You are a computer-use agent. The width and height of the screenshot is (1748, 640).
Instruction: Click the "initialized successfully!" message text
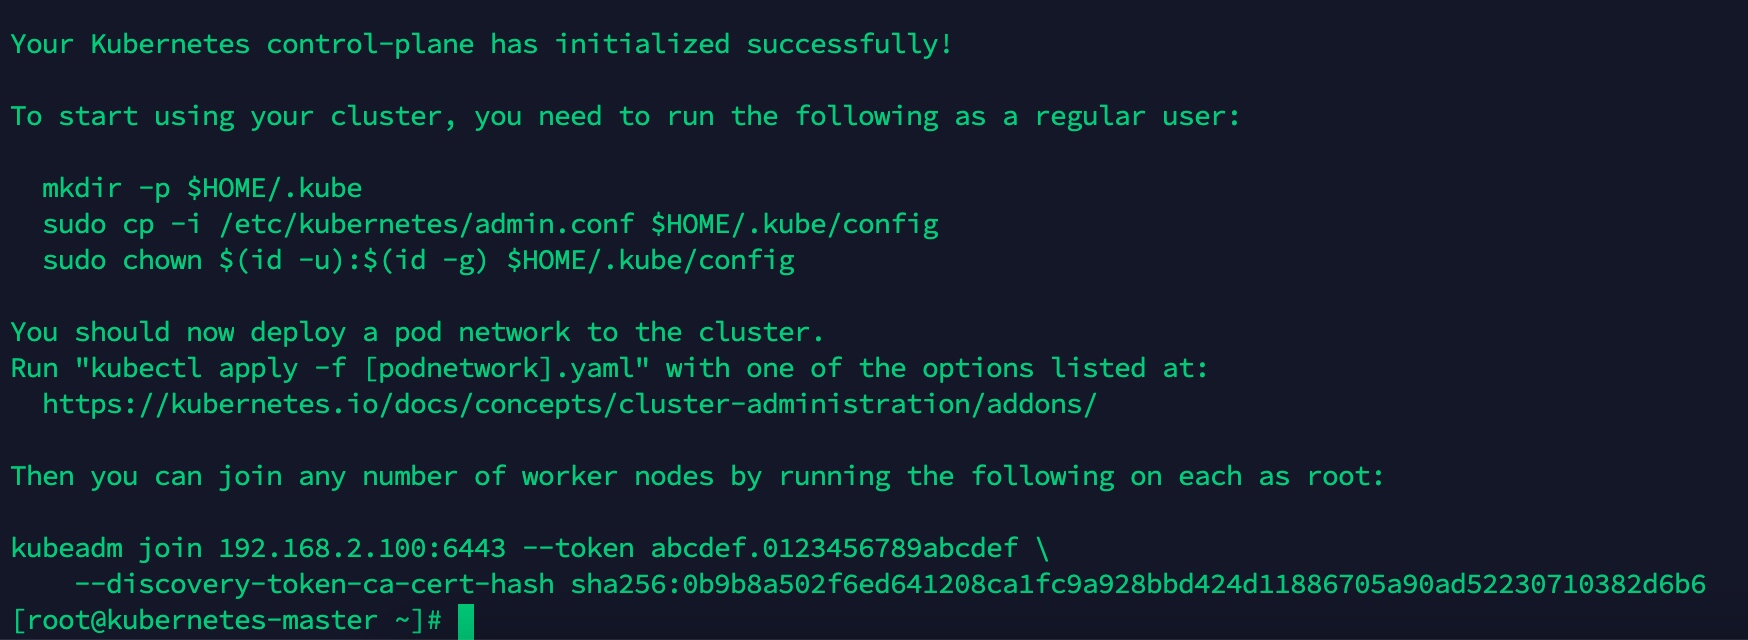753,44
